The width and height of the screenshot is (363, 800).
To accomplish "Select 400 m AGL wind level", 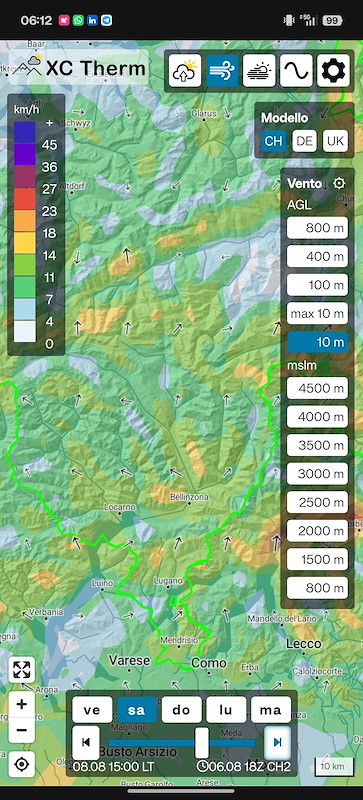I will tap(318, 256).
